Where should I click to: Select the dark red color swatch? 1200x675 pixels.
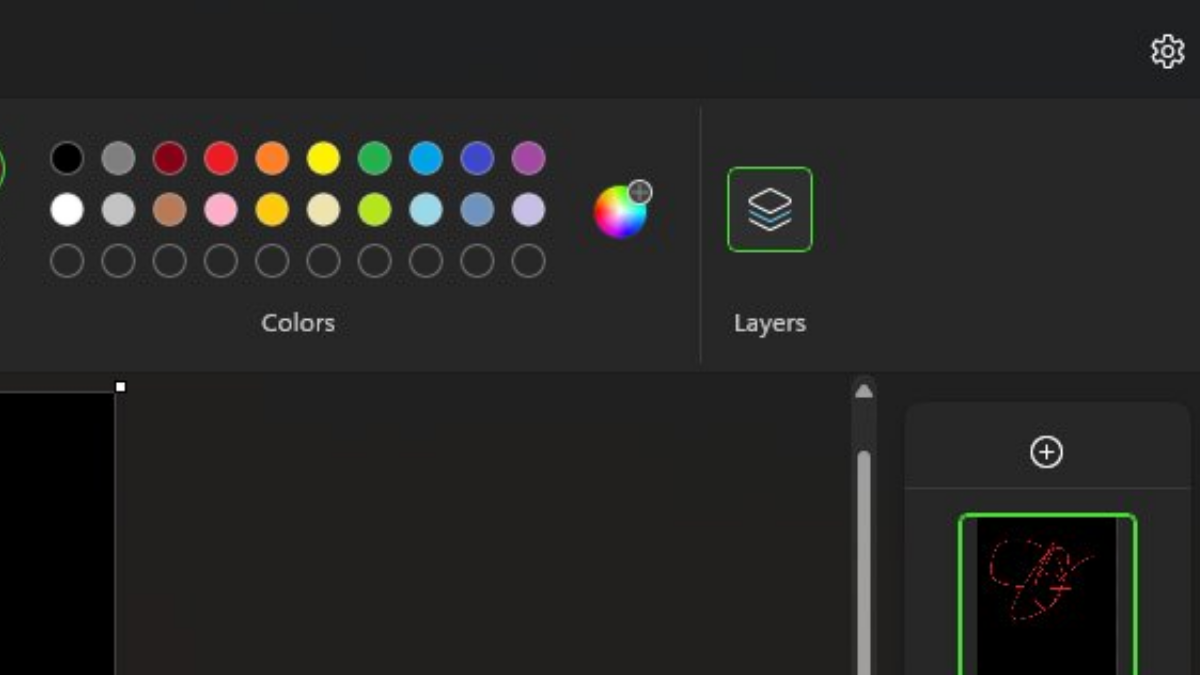pos(169,157)
